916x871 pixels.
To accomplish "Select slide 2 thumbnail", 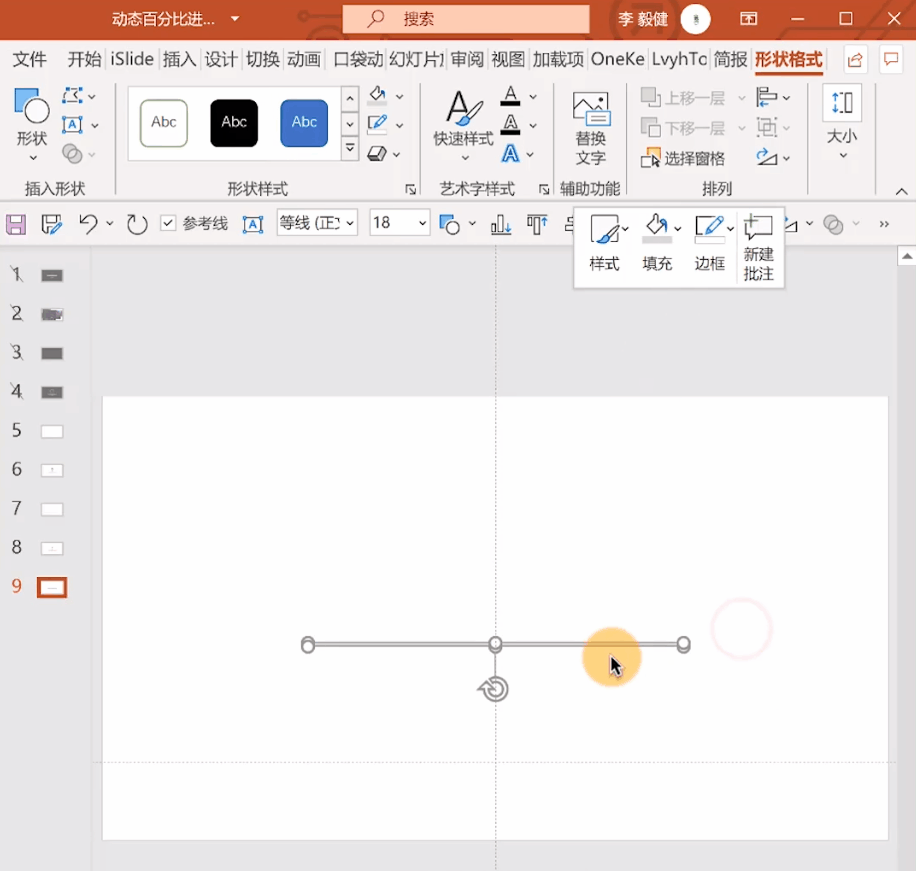I will click(x=51, y=315).
